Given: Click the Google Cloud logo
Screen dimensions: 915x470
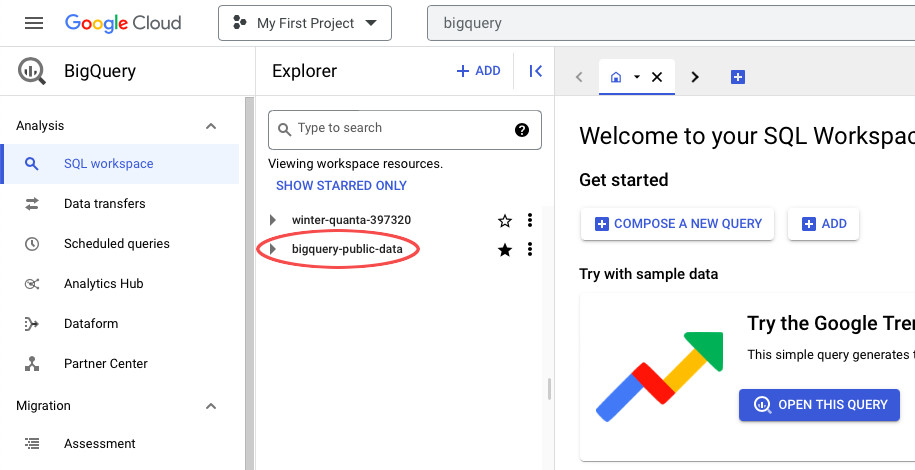Looking at the screenshot, I should (123, 23).
